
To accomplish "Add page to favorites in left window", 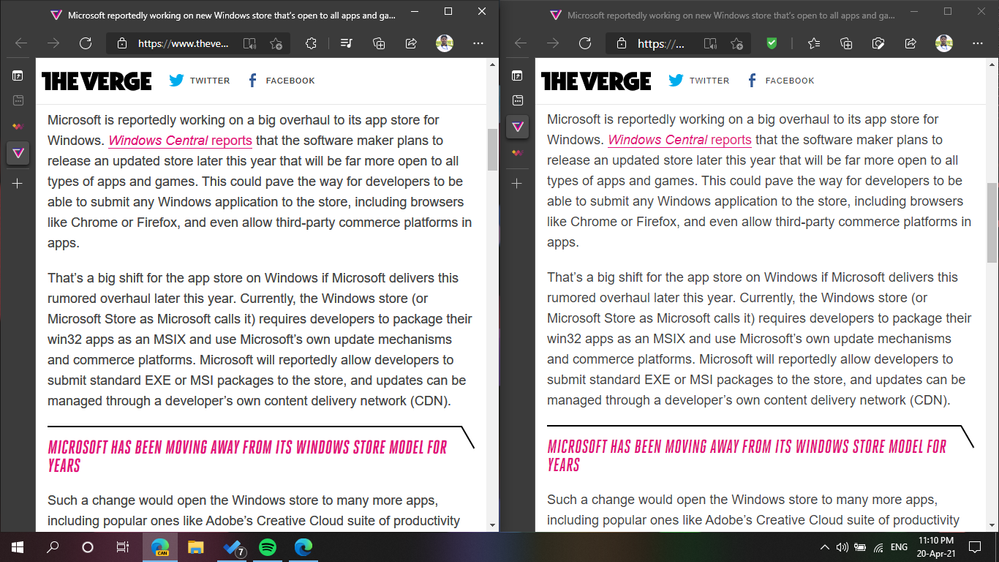I will [276, 43].
